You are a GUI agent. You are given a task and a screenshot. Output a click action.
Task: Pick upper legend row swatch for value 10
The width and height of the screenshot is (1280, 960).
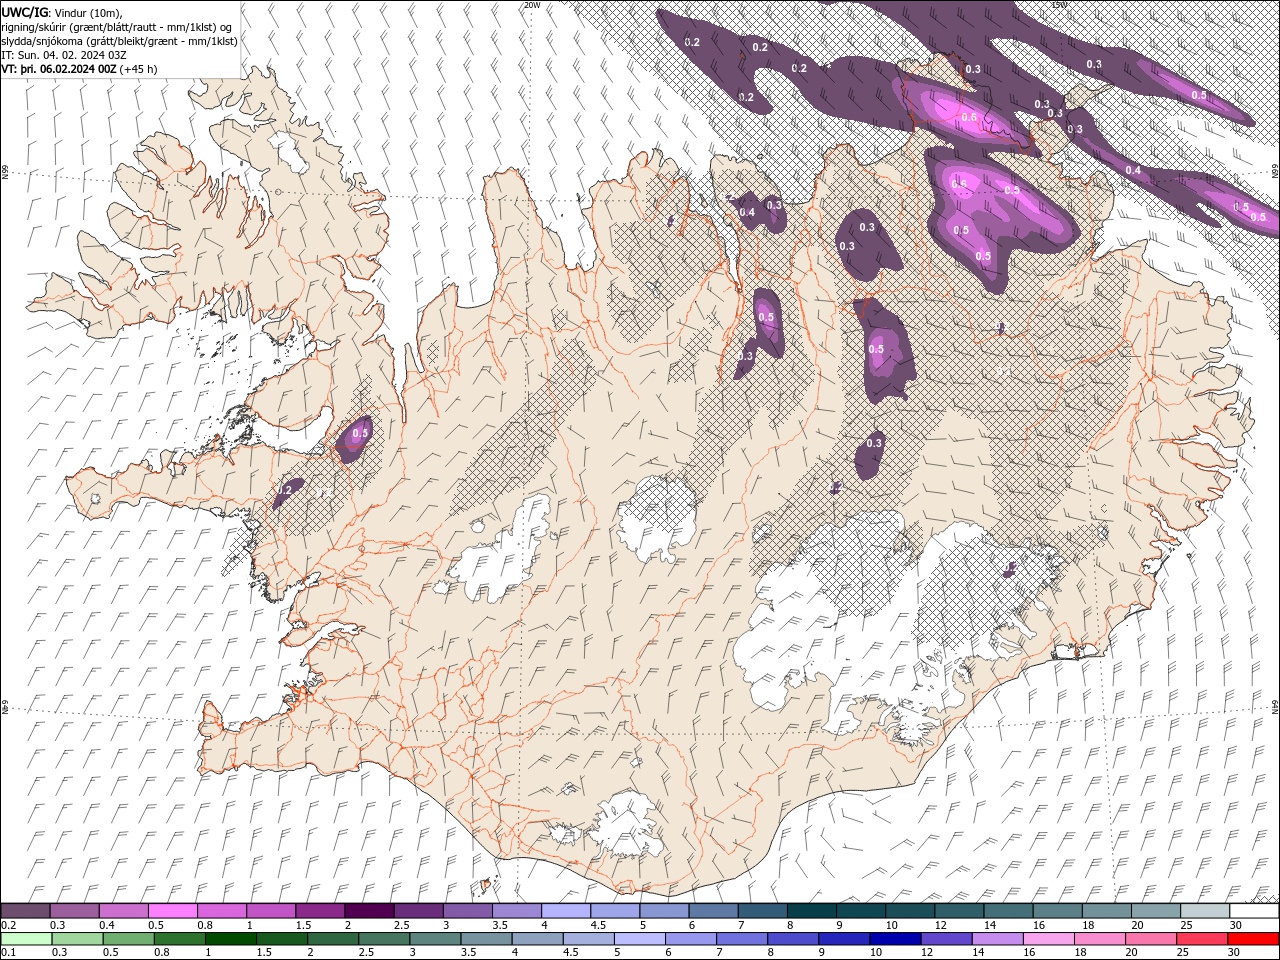(909, 911)
